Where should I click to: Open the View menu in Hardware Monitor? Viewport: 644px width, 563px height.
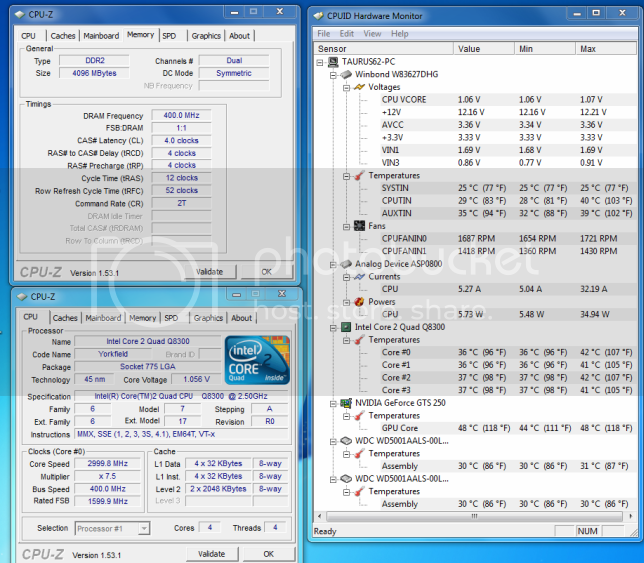pyautogui.click(x=372, y=34)
